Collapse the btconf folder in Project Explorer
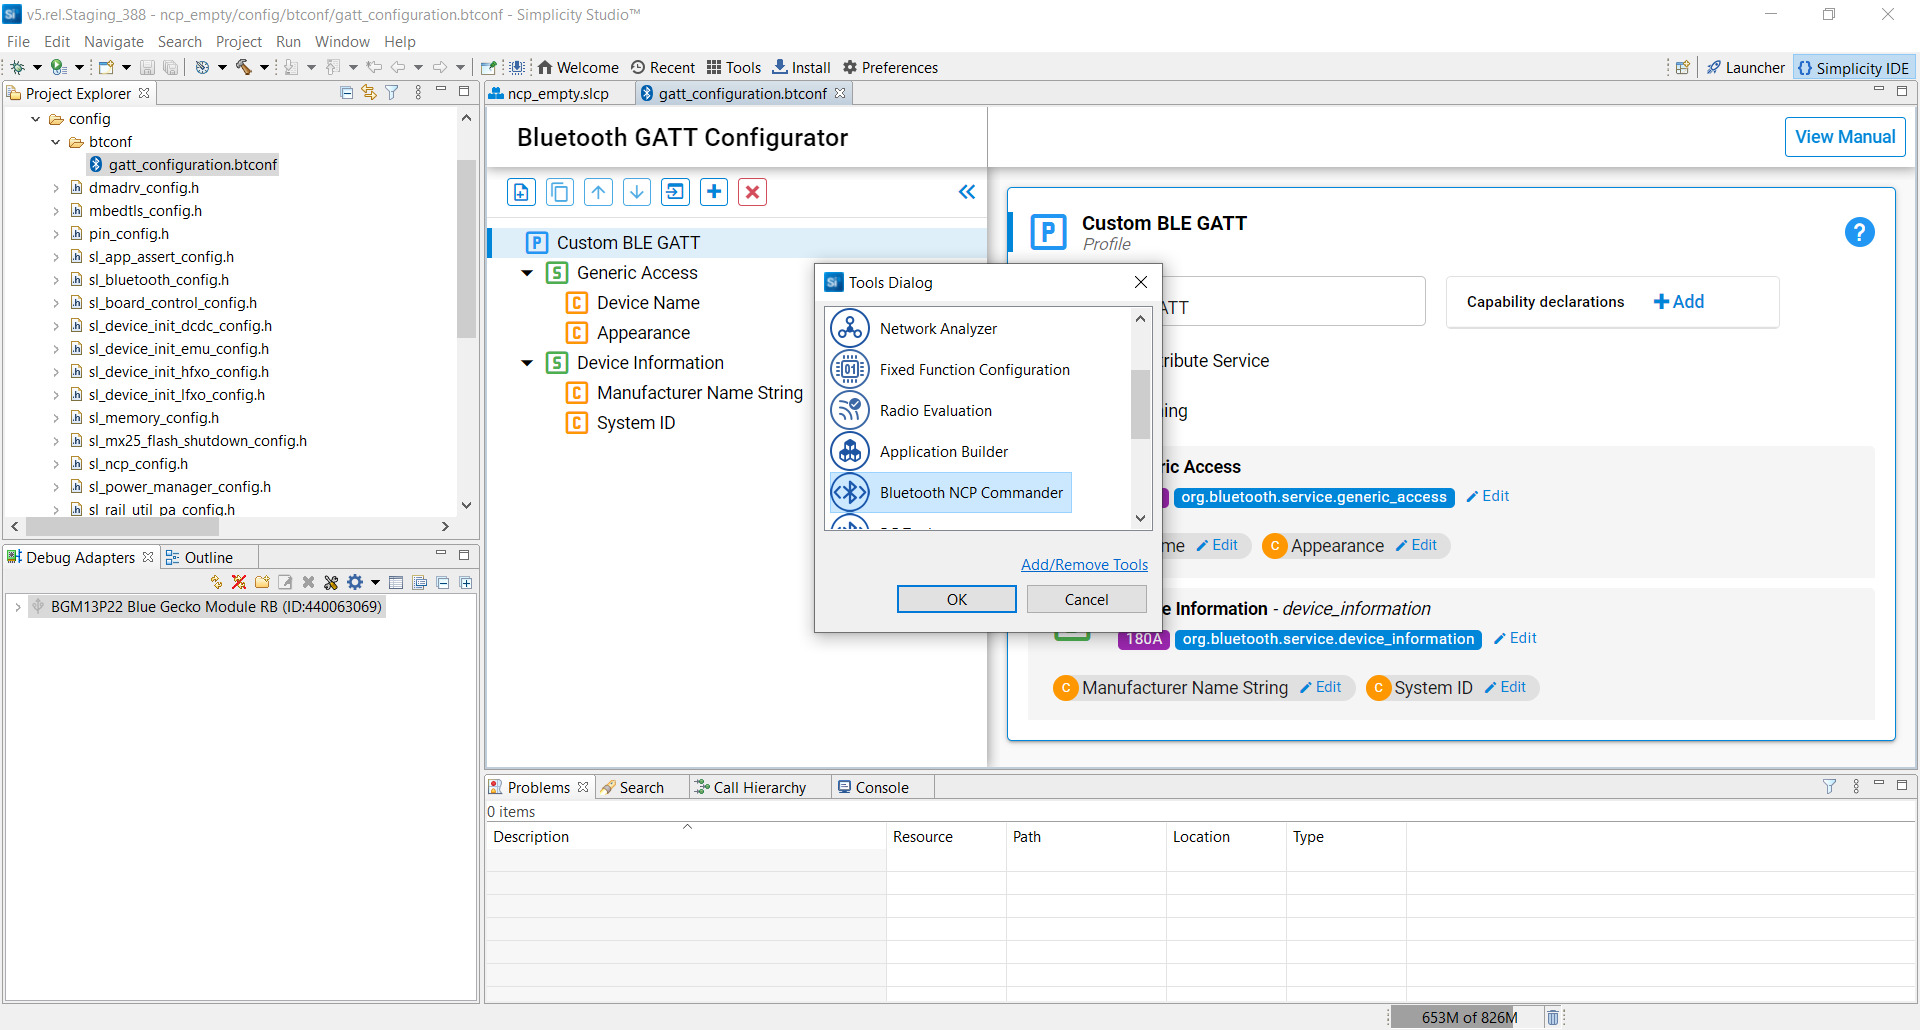Image resolution: width=1920 pixels, height=1030 pixels. tap(56, 142)
